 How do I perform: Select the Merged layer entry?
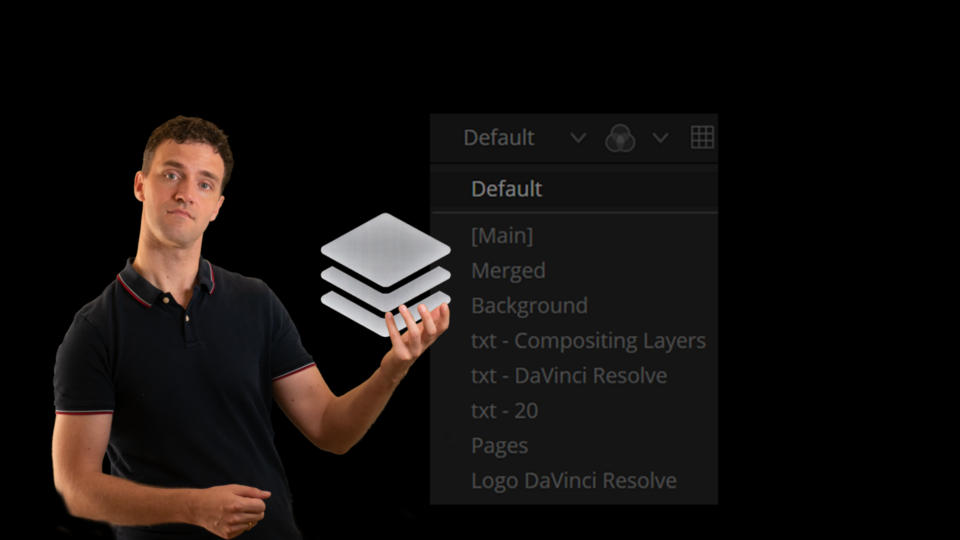click(x=508, y=271)
